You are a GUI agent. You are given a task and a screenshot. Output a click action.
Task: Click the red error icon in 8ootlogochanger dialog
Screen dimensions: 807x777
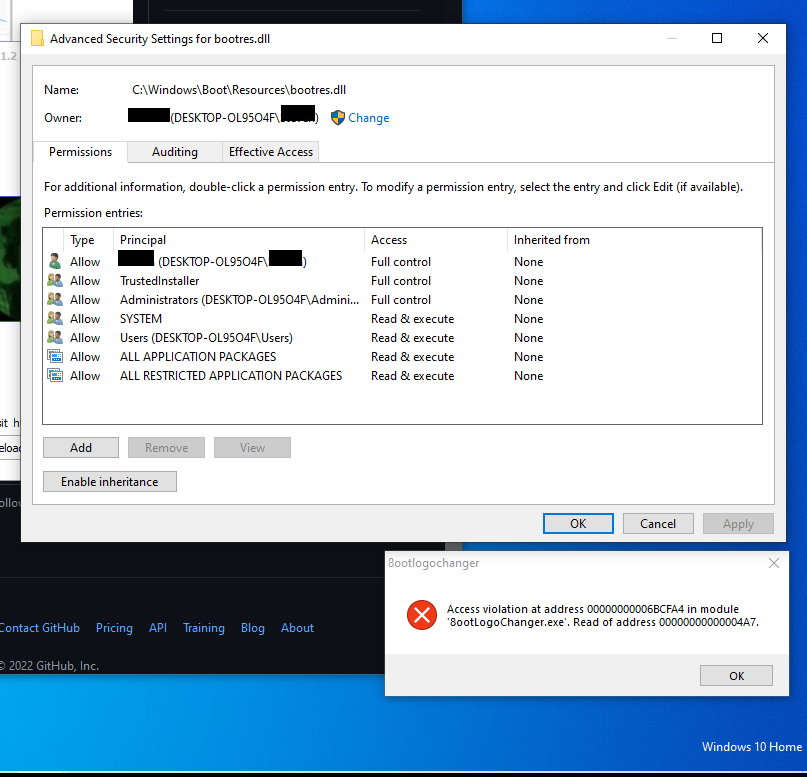[x=422, y=616]
